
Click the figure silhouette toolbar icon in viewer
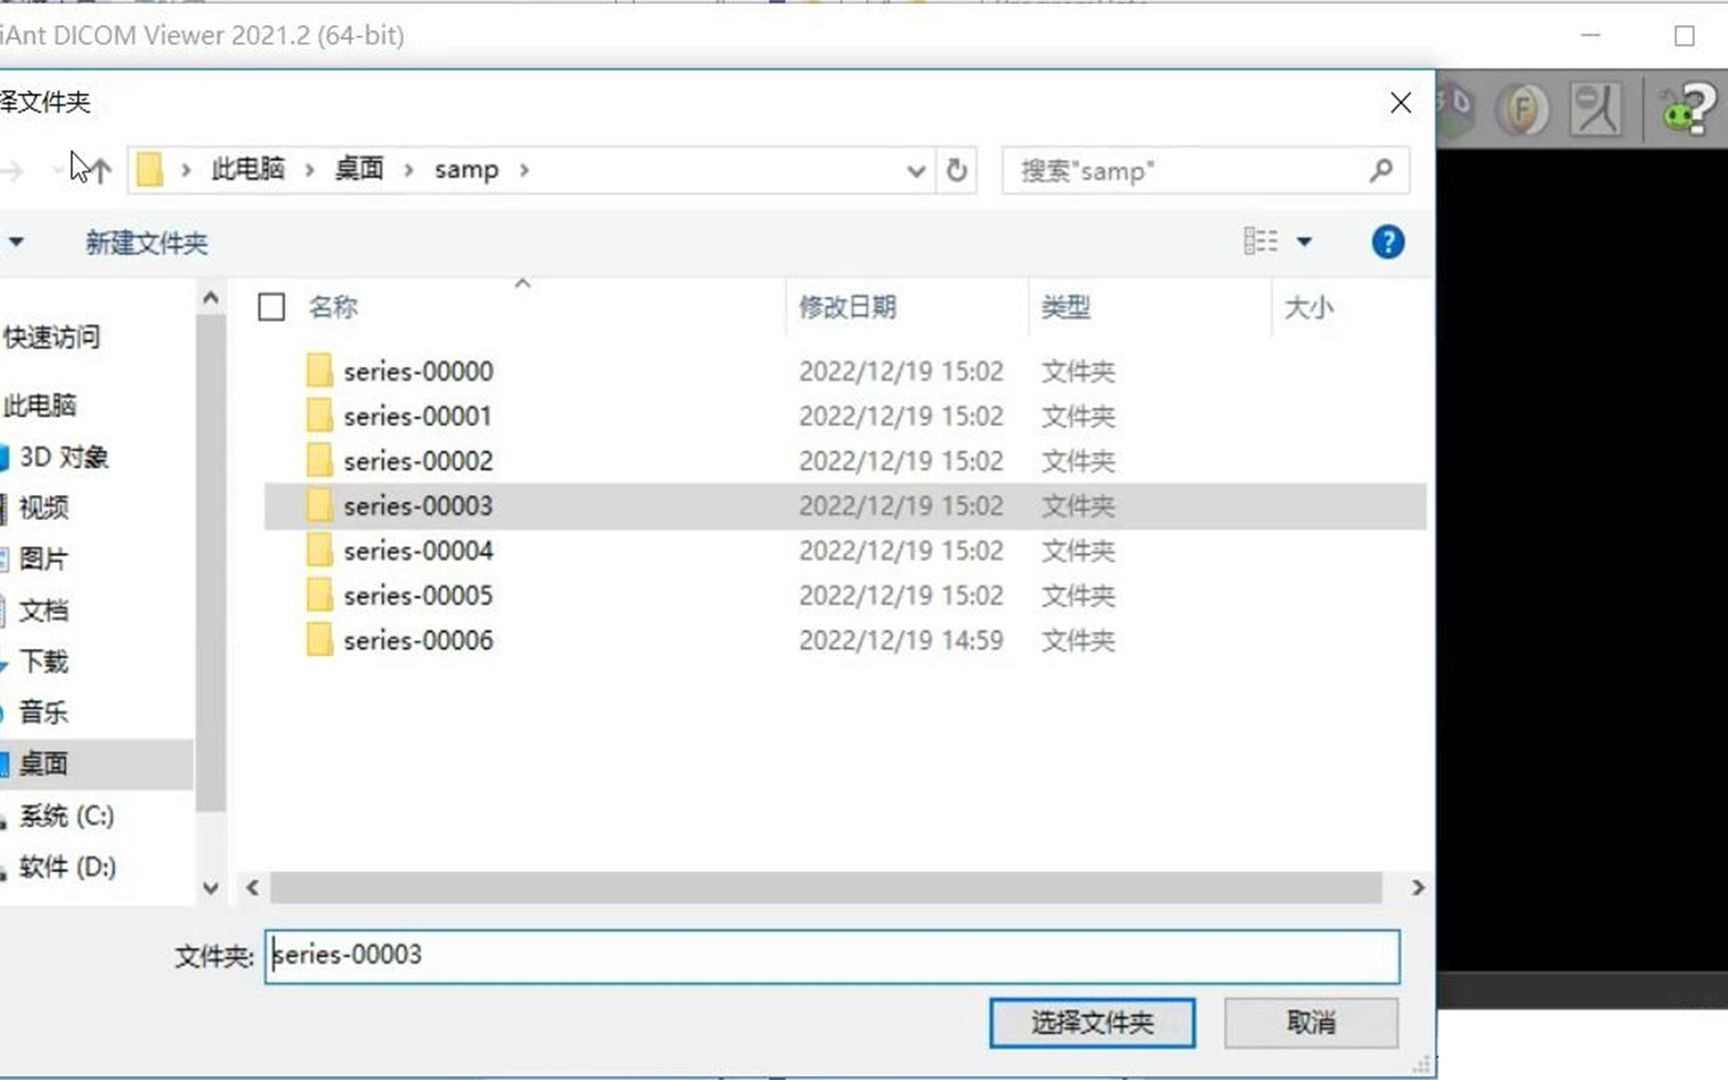pyautogui.click(x=1595, y=108)
